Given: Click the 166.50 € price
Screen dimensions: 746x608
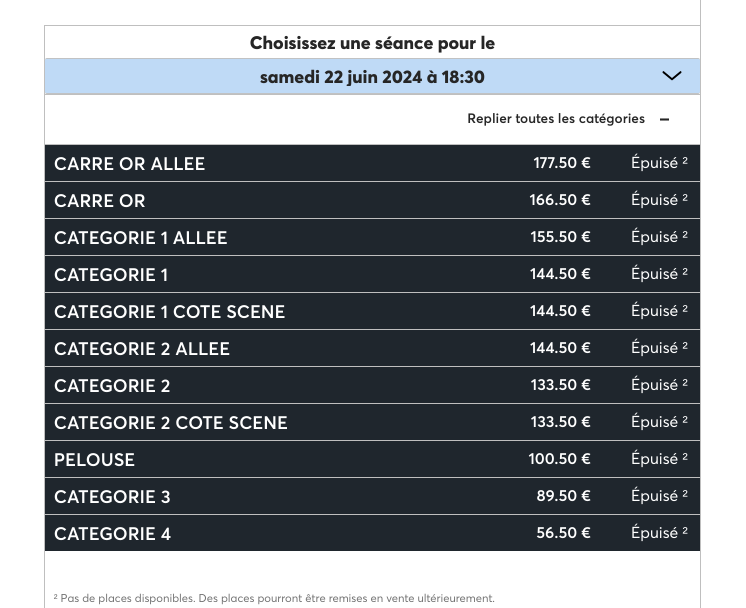Looking at the screenshot, I should pos(560,200).
